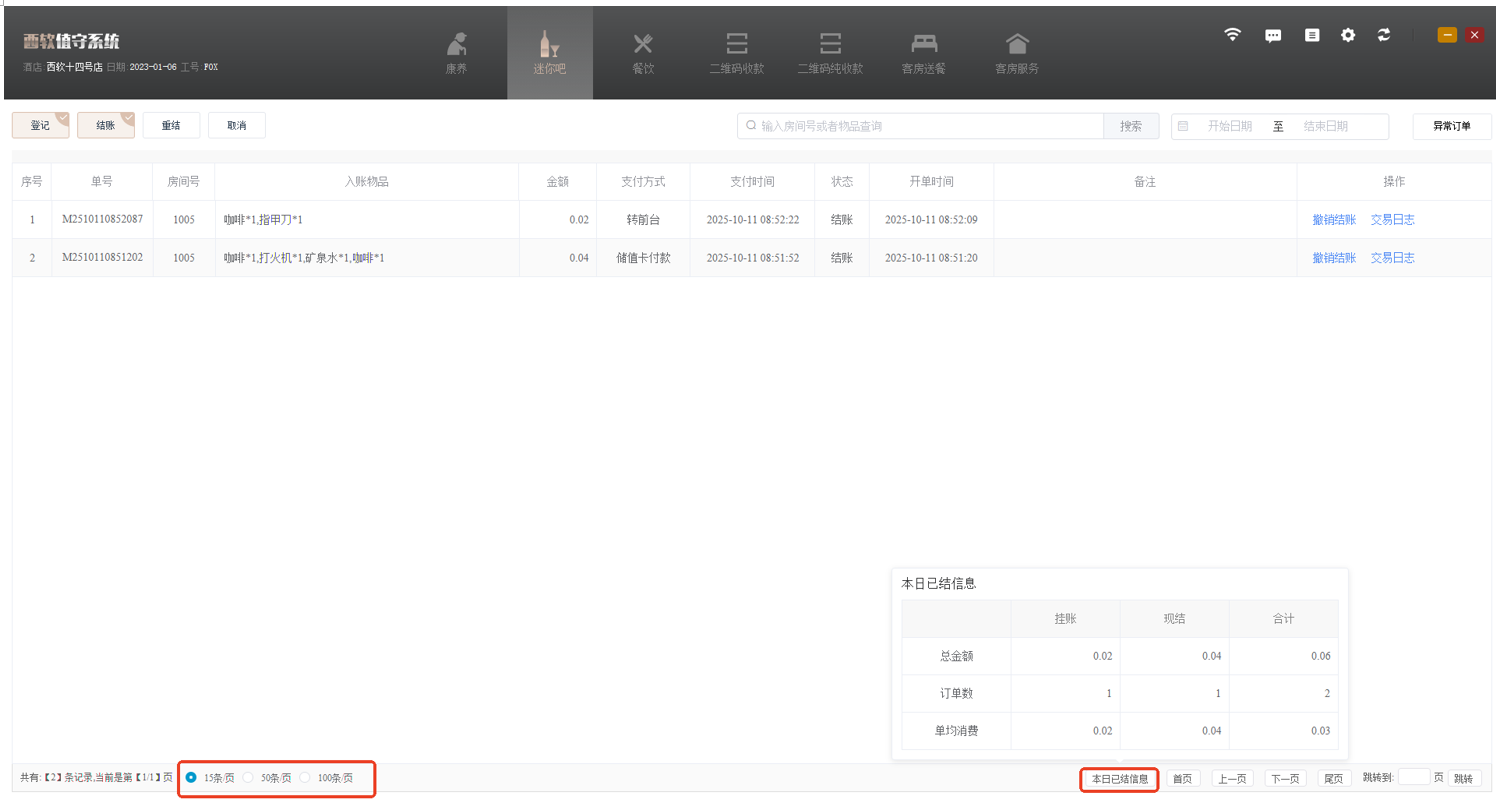
Task: Click the 本日已结信息 button
Action: coord(1119,779)
